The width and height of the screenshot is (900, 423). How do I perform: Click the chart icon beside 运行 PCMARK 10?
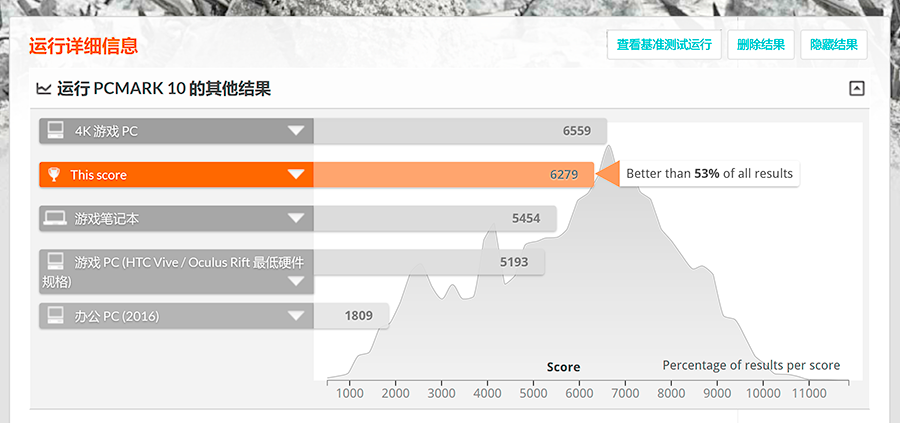[x=44, y=89]
